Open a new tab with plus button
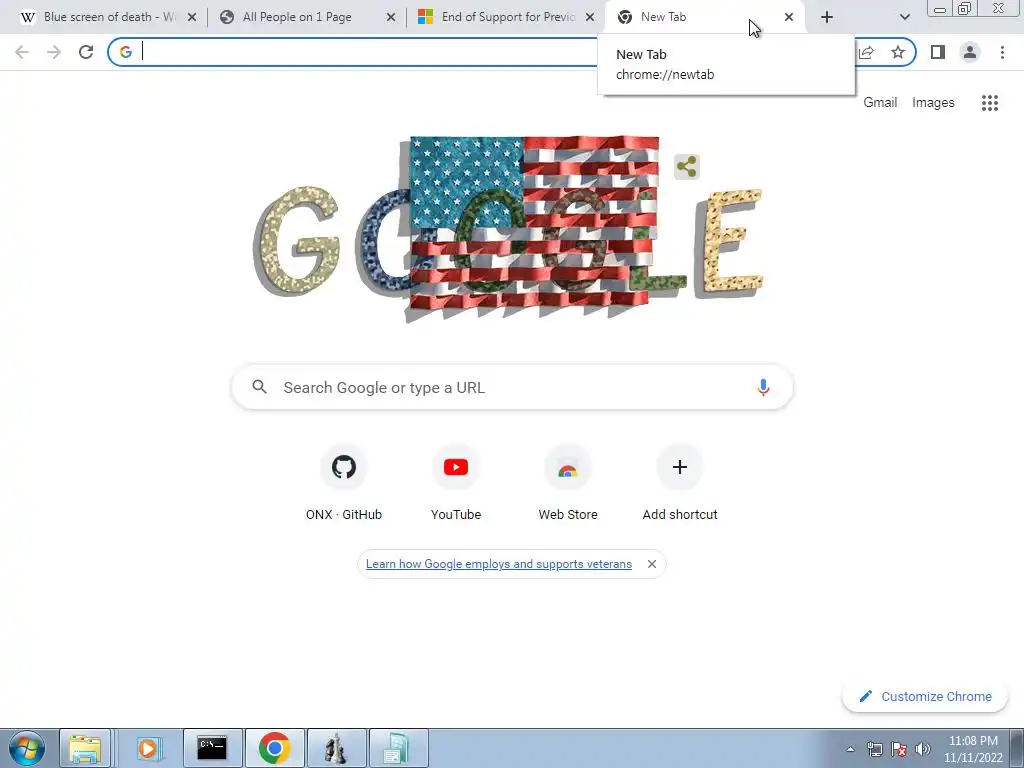Viewport: 1024px width, 768px height. click(827, 17)
